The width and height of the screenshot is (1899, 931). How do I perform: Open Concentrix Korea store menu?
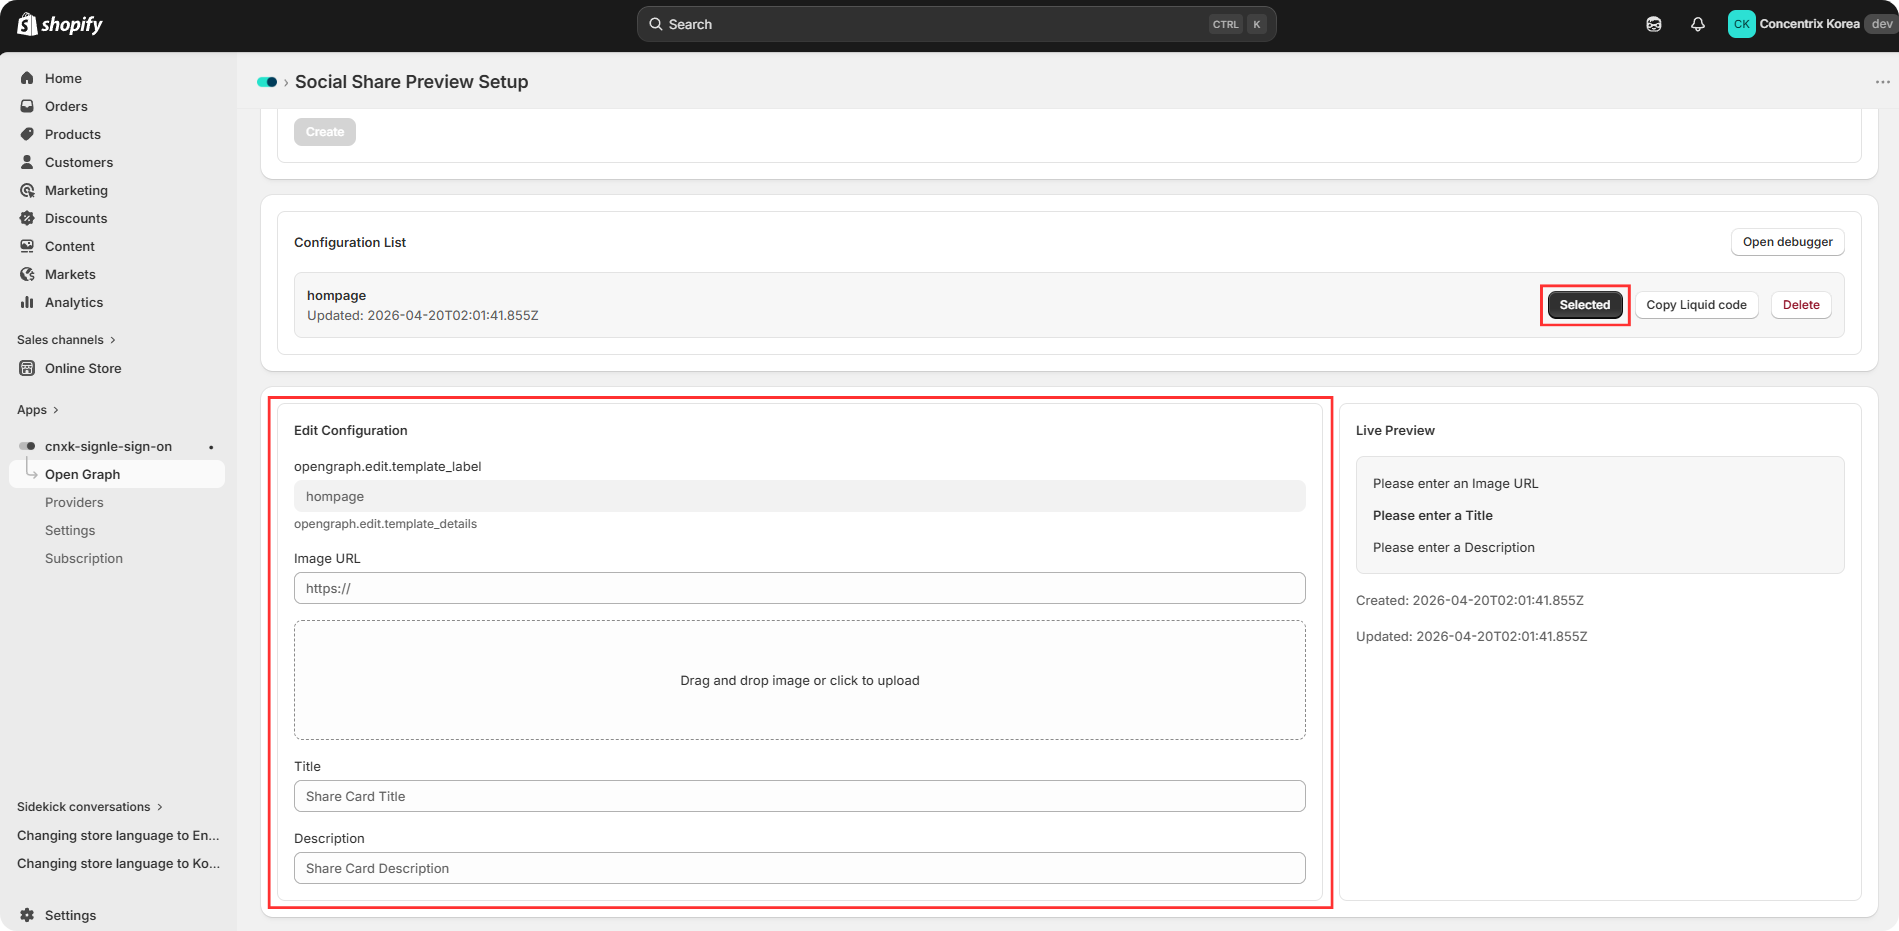(1811, 24)
